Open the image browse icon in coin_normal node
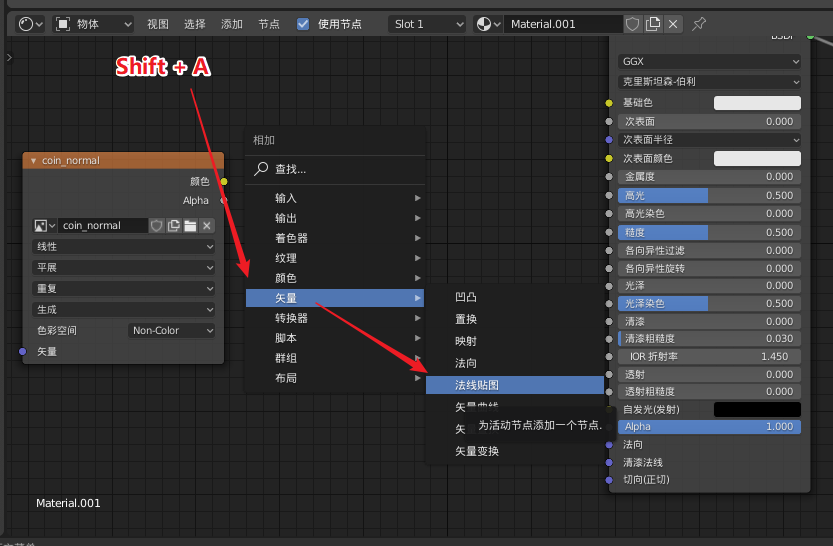Screen dimensions: 833x546 pos(45,226)
